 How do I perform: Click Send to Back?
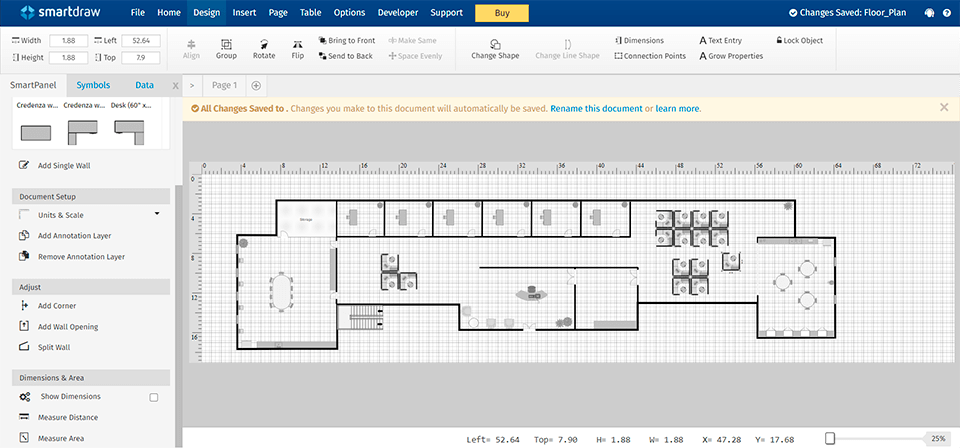click(346, 56)
